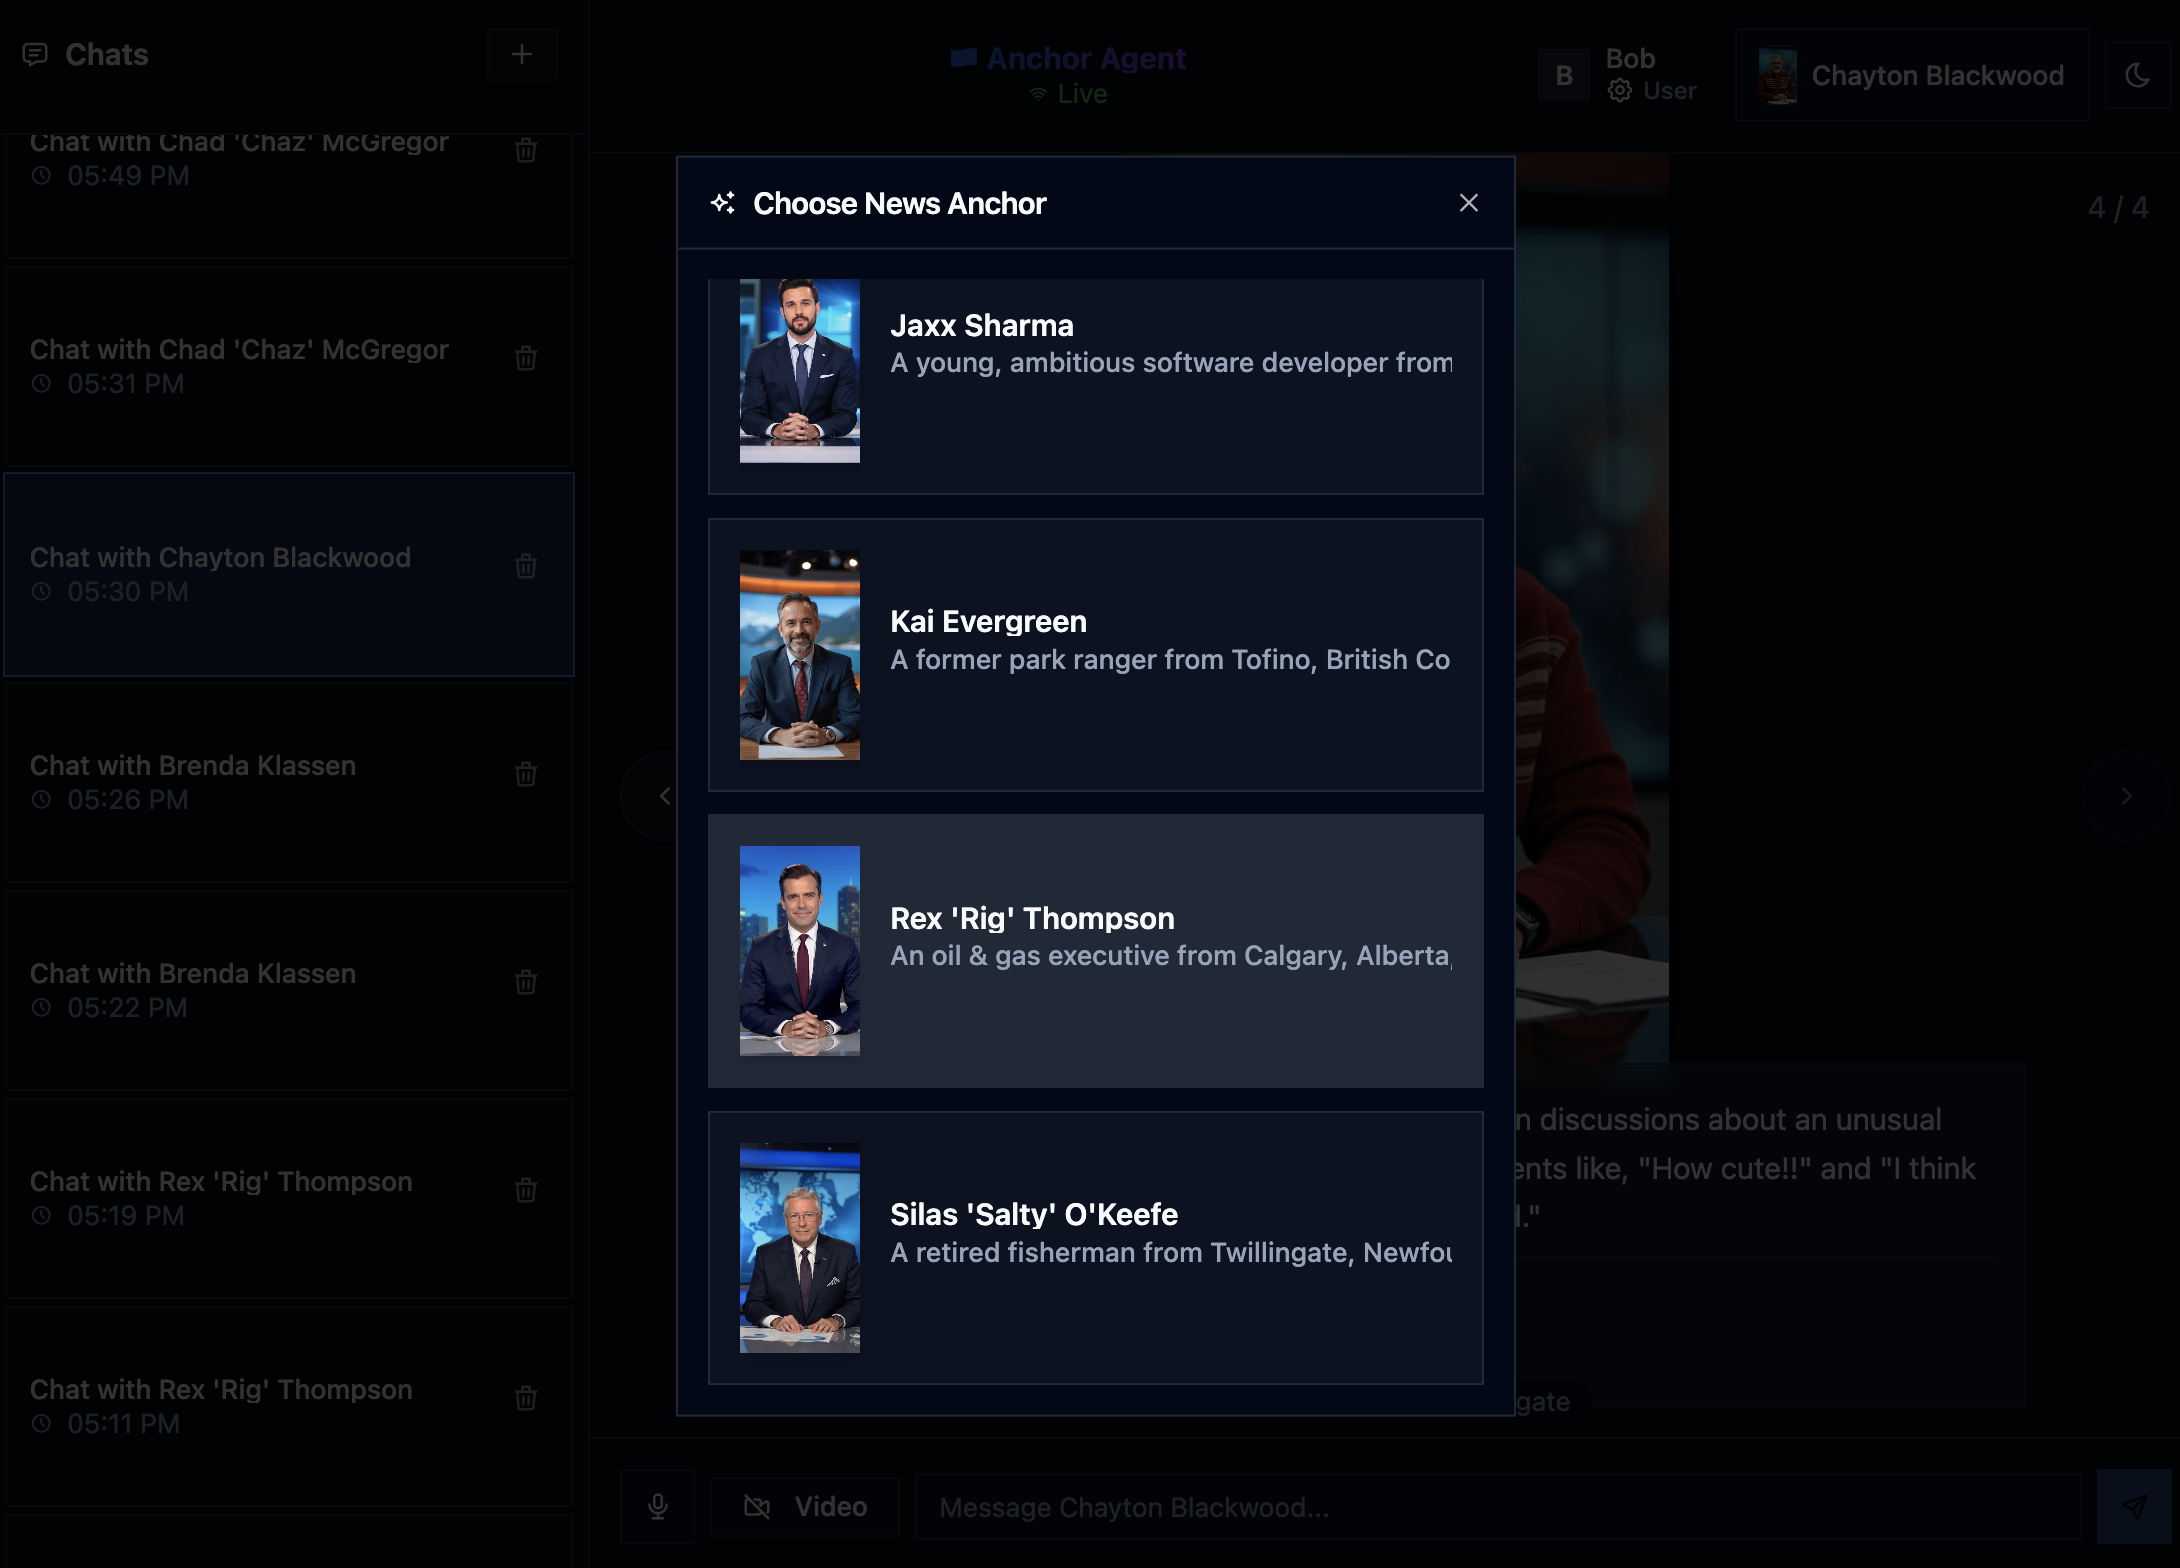Click the microphone icon
Viewport: 2180px width, 1568px height.
(x=657, y=1506)
